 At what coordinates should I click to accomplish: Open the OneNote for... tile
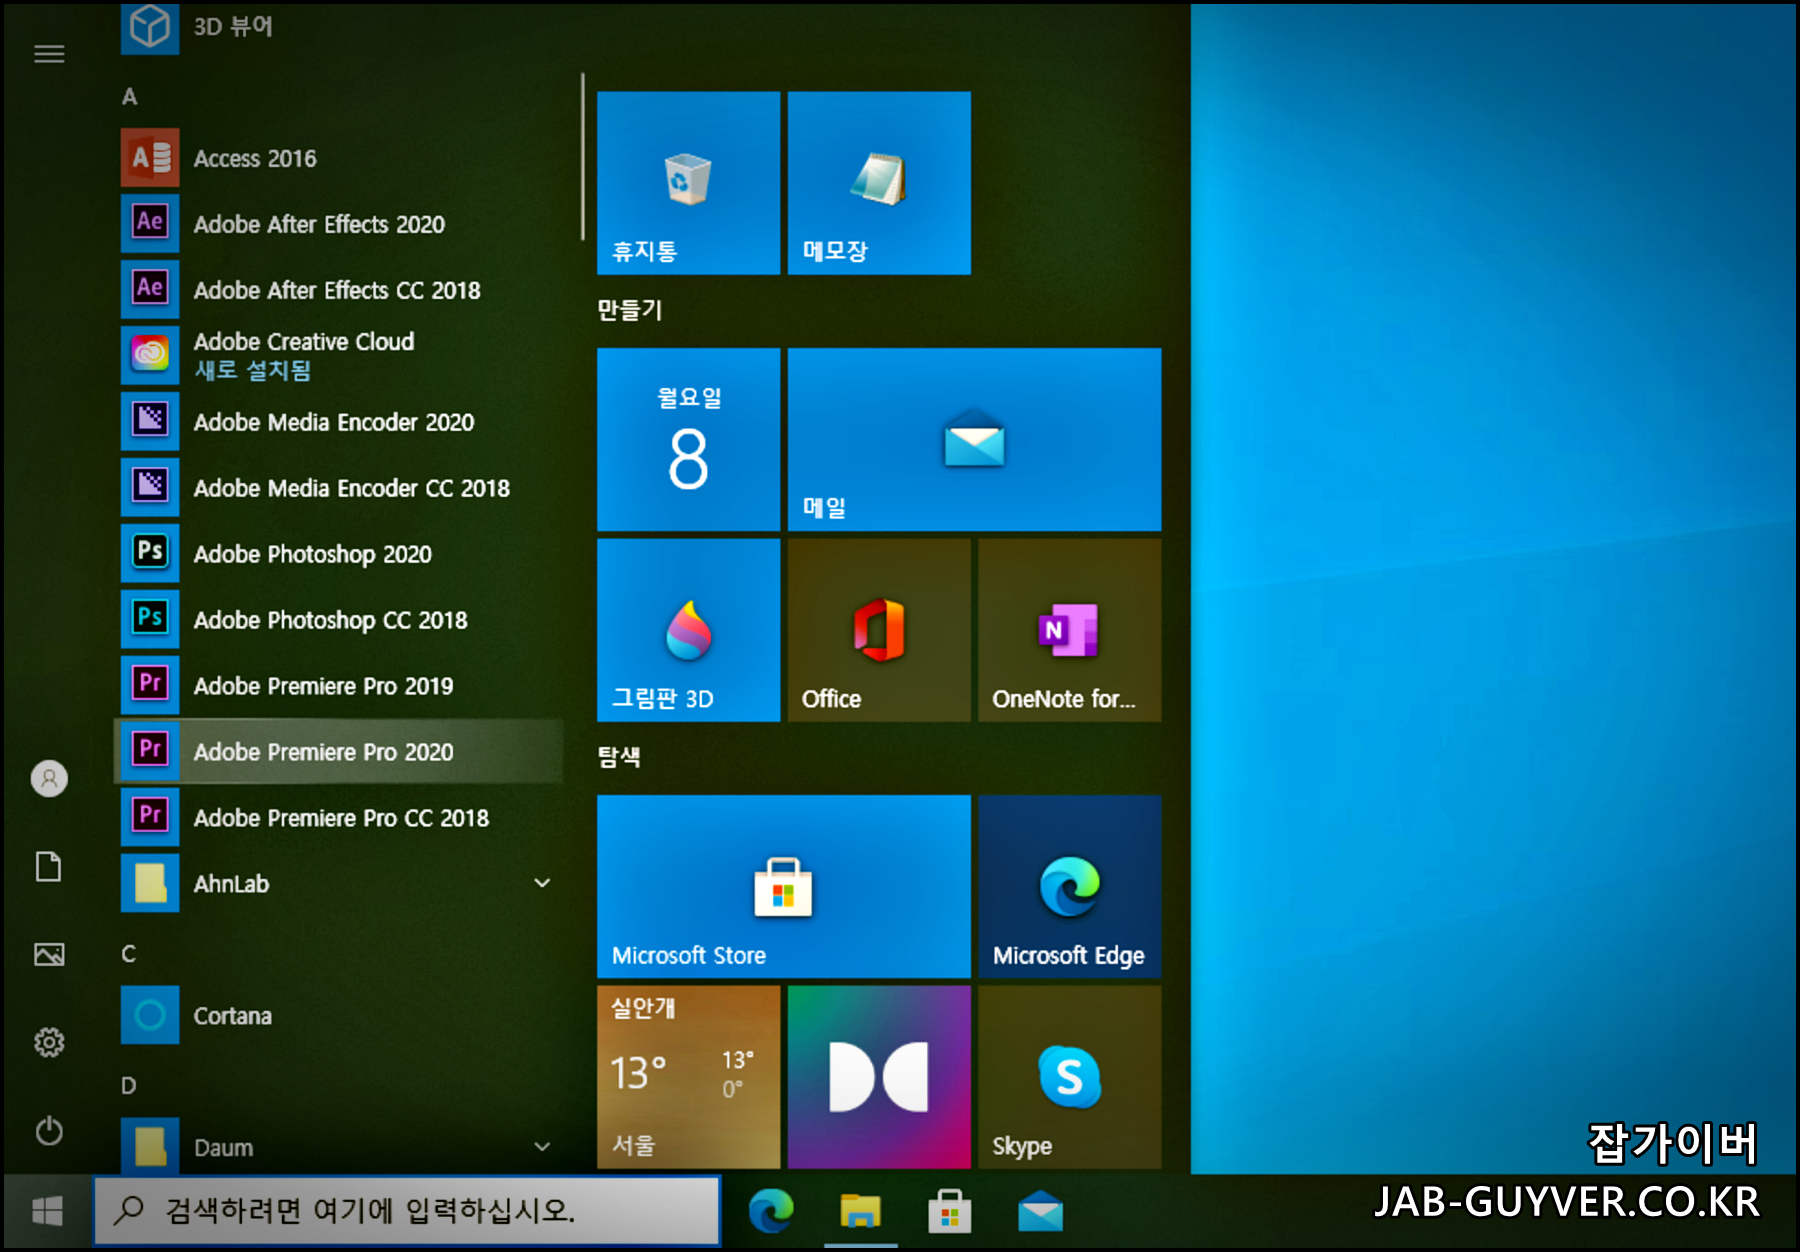[1070, 630]
